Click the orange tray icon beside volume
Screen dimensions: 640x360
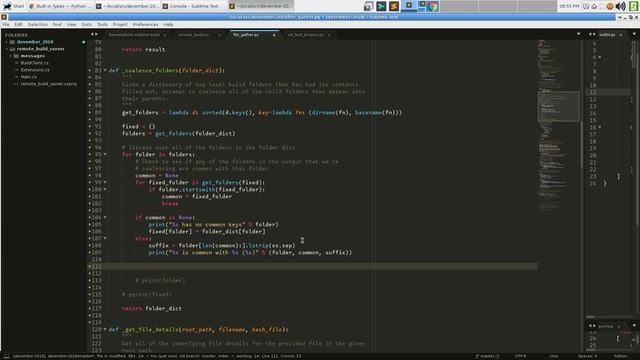(610, 6)
